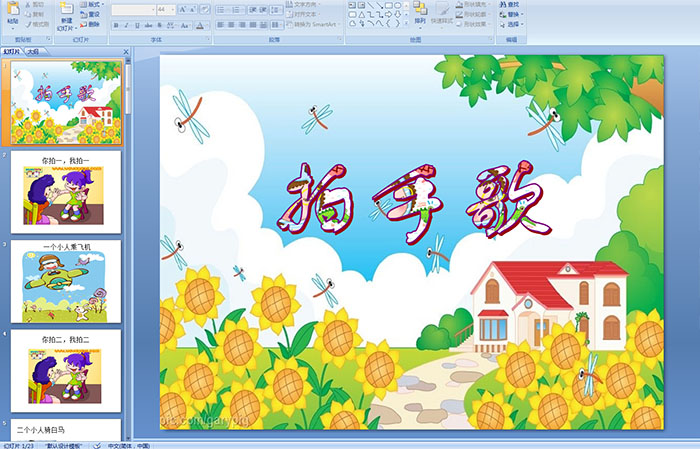Select the Text Box shape
The image size is (700, 449).
pos(352,5)
